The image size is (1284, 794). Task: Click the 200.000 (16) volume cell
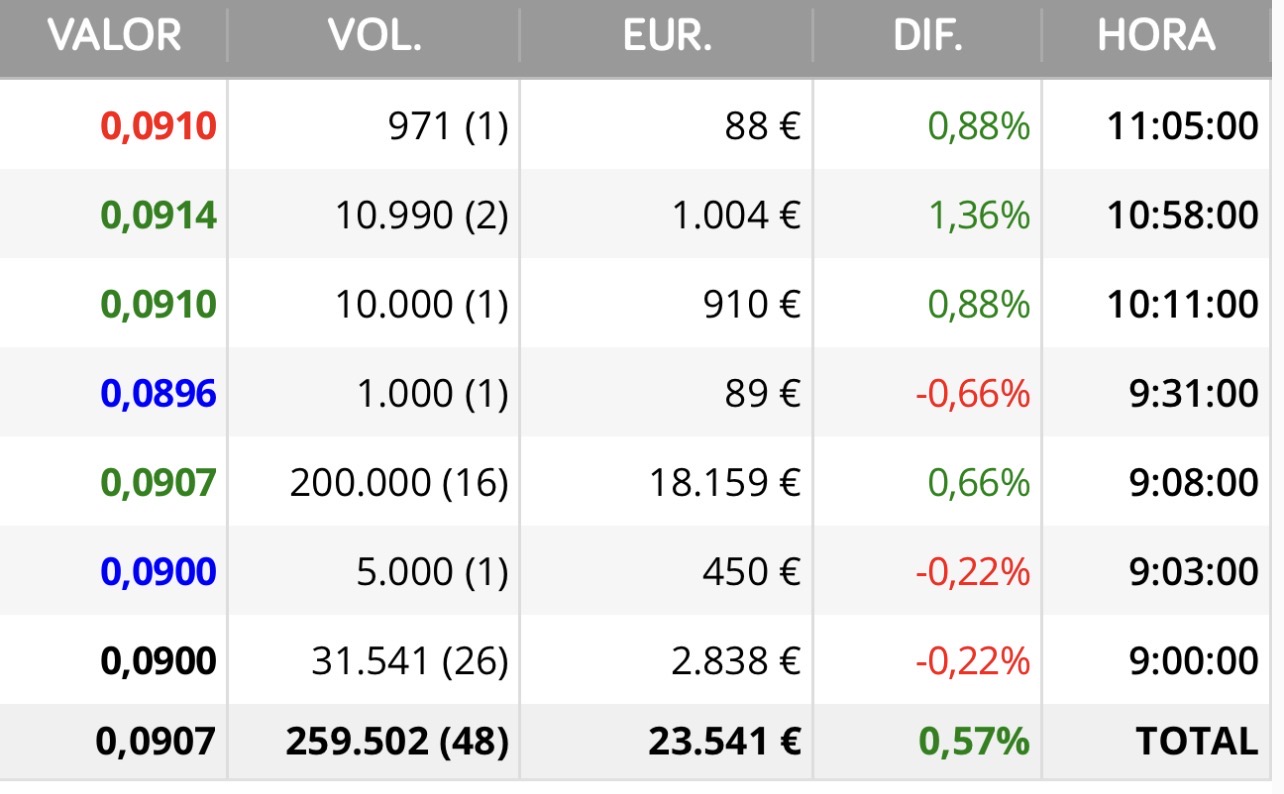[399, 484]
